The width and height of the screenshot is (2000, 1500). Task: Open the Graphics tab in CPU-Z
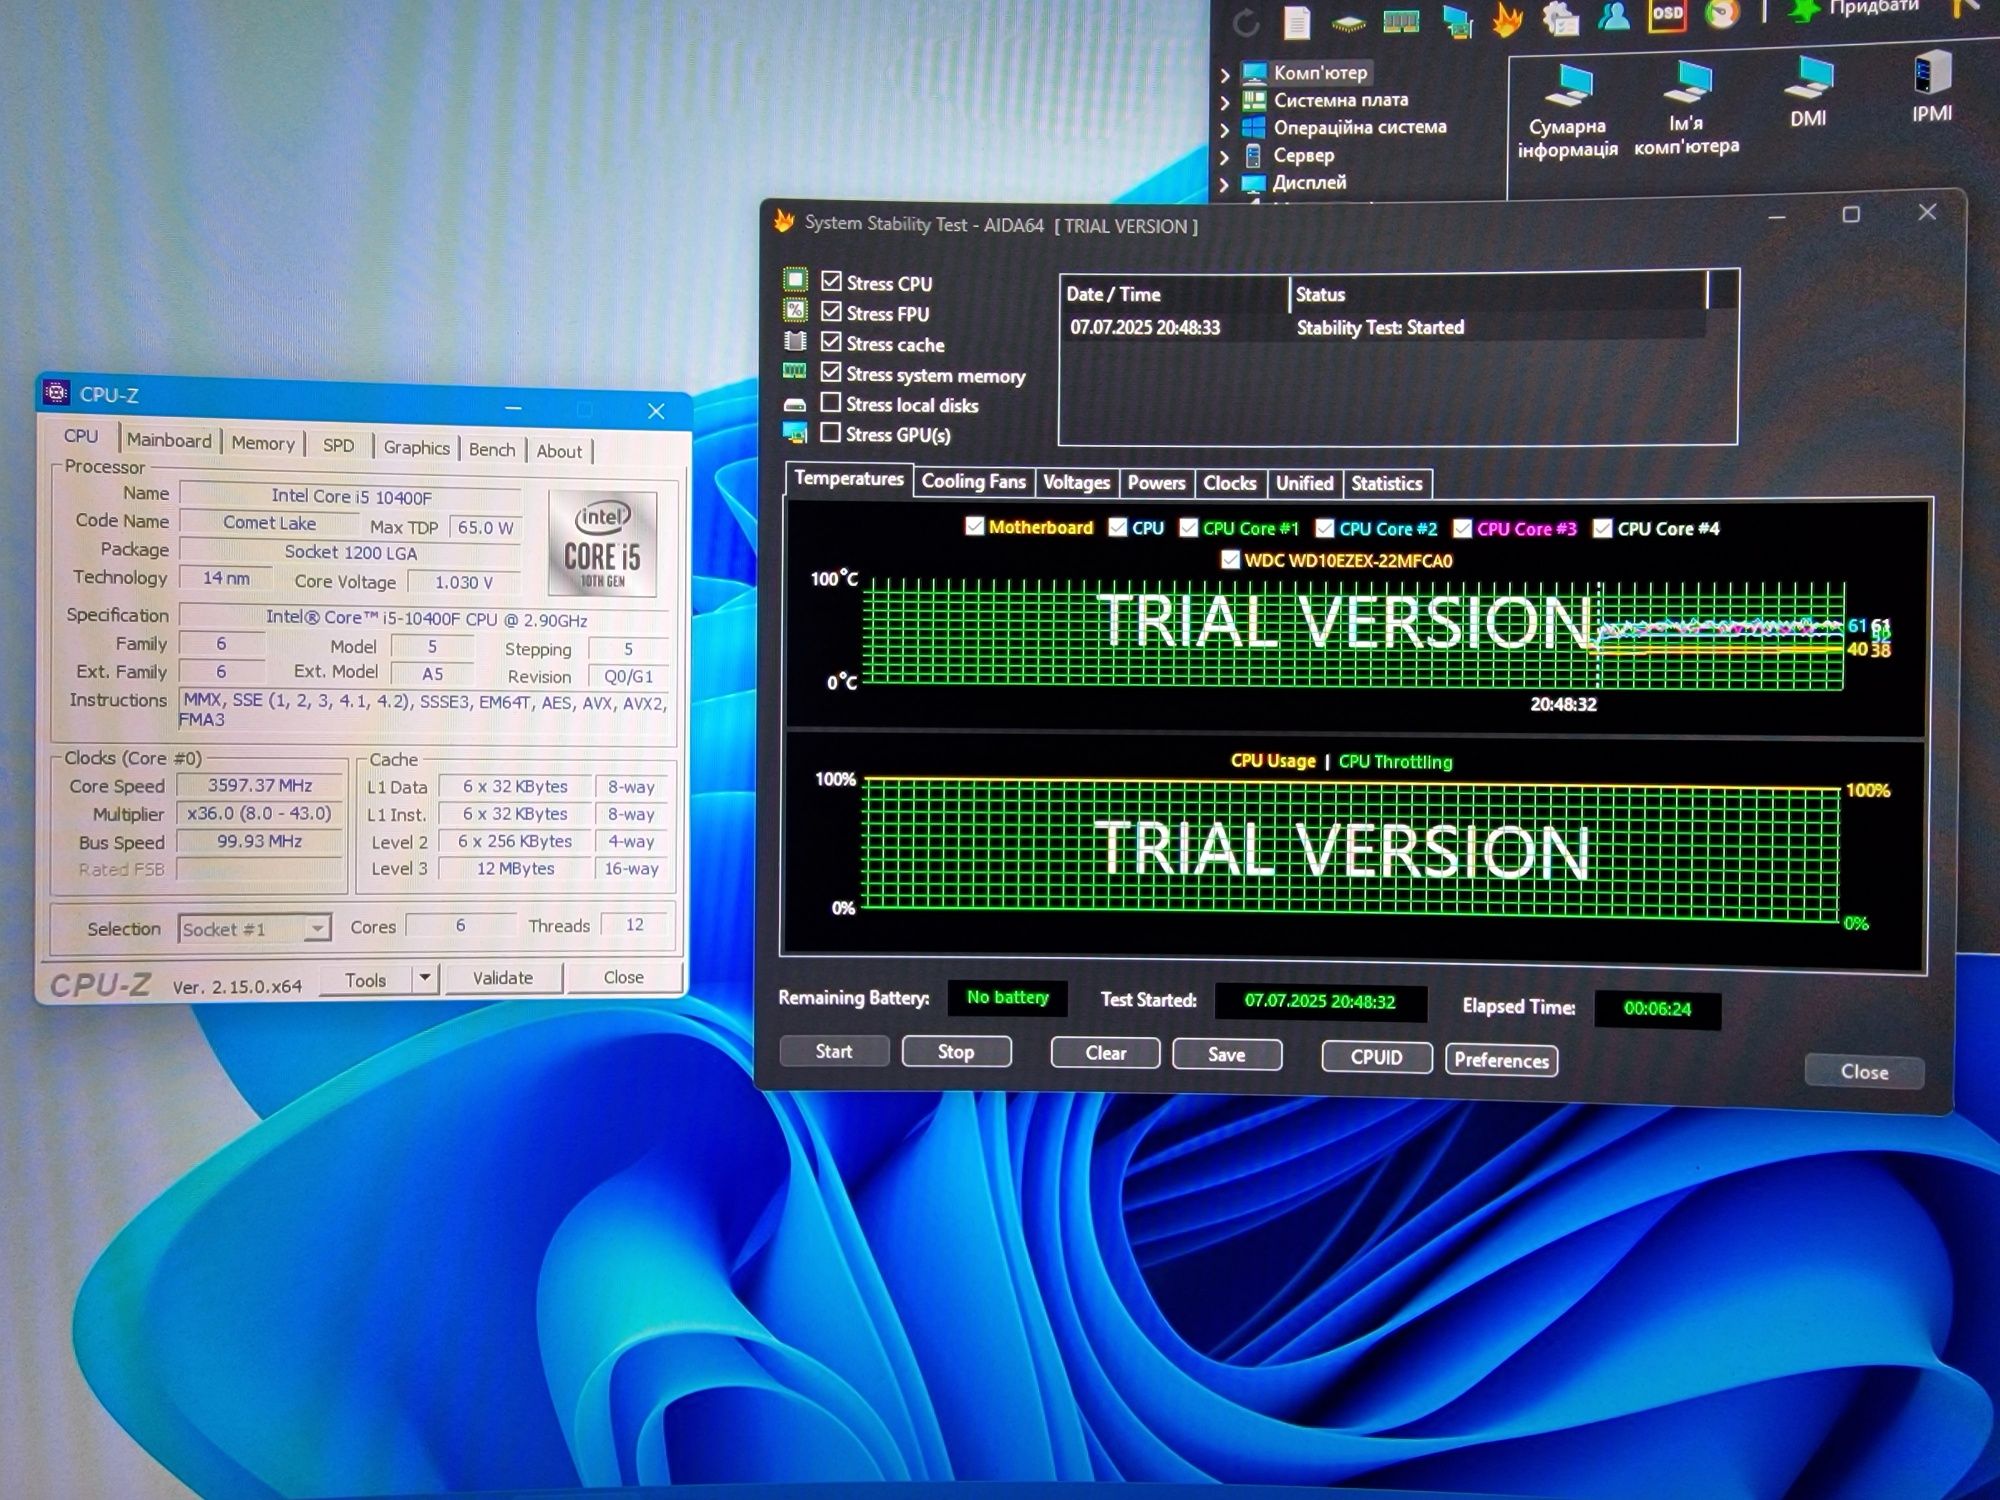tap(416, 447)
